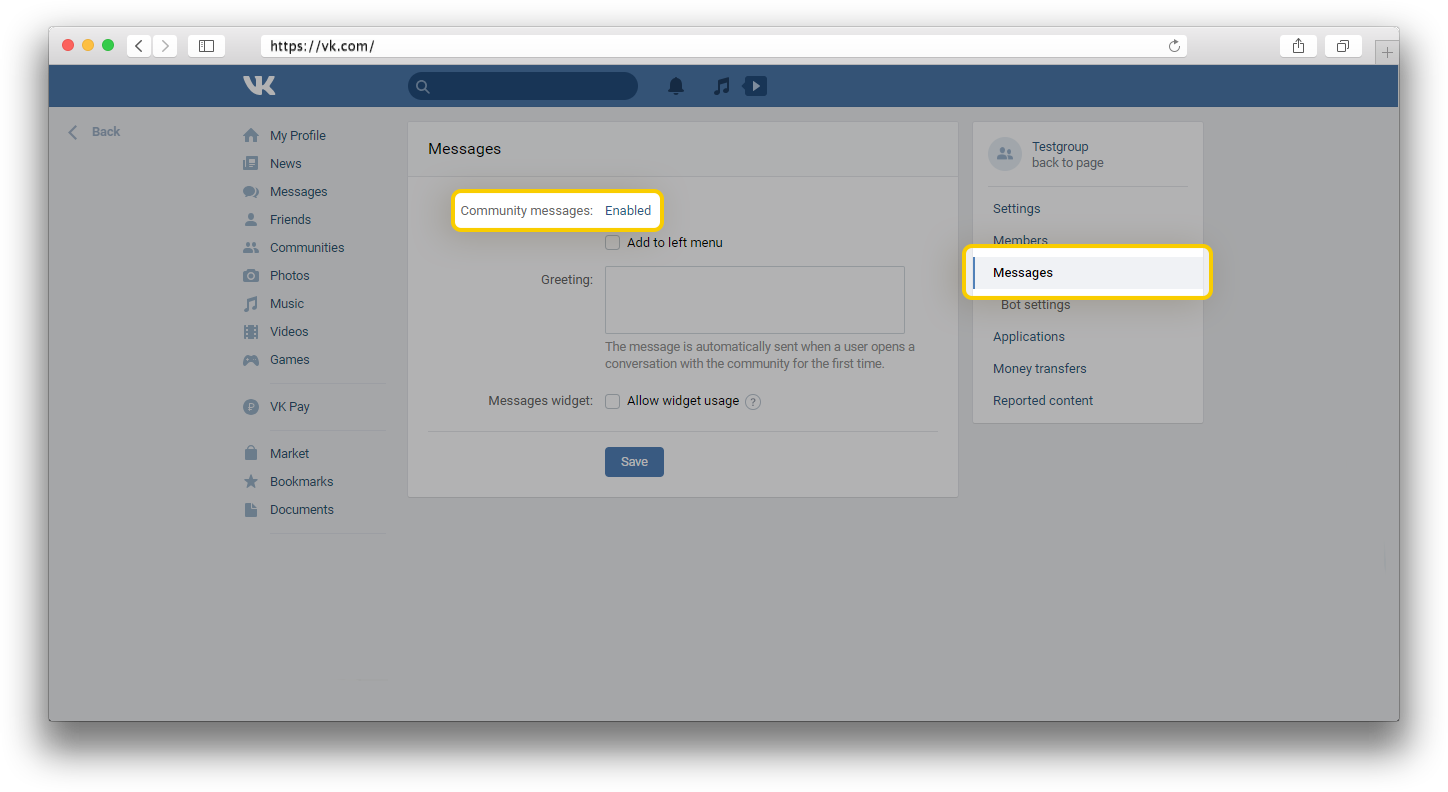Click the VK logo in header
Image resolution: width=1448 pixels, height=792 pixels.
pos(259,86)
